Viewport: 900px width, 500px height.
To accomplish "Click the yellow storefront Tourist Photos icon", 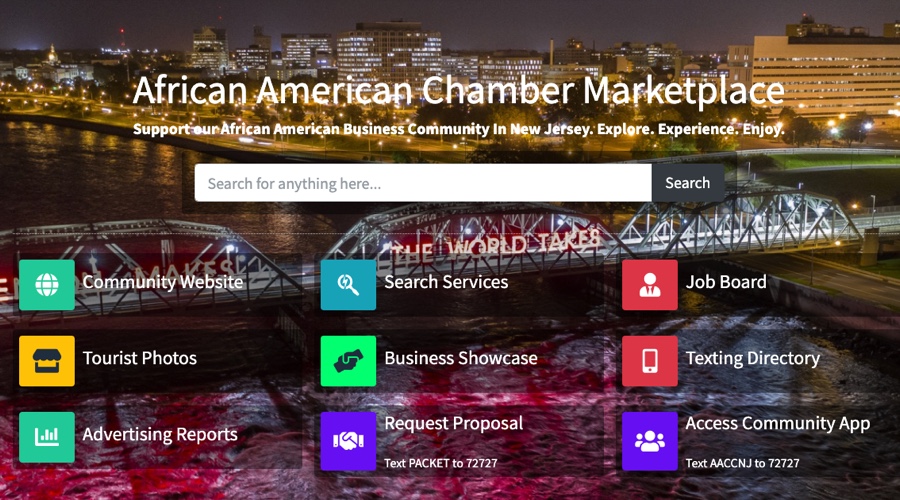I will pos(46,361).
